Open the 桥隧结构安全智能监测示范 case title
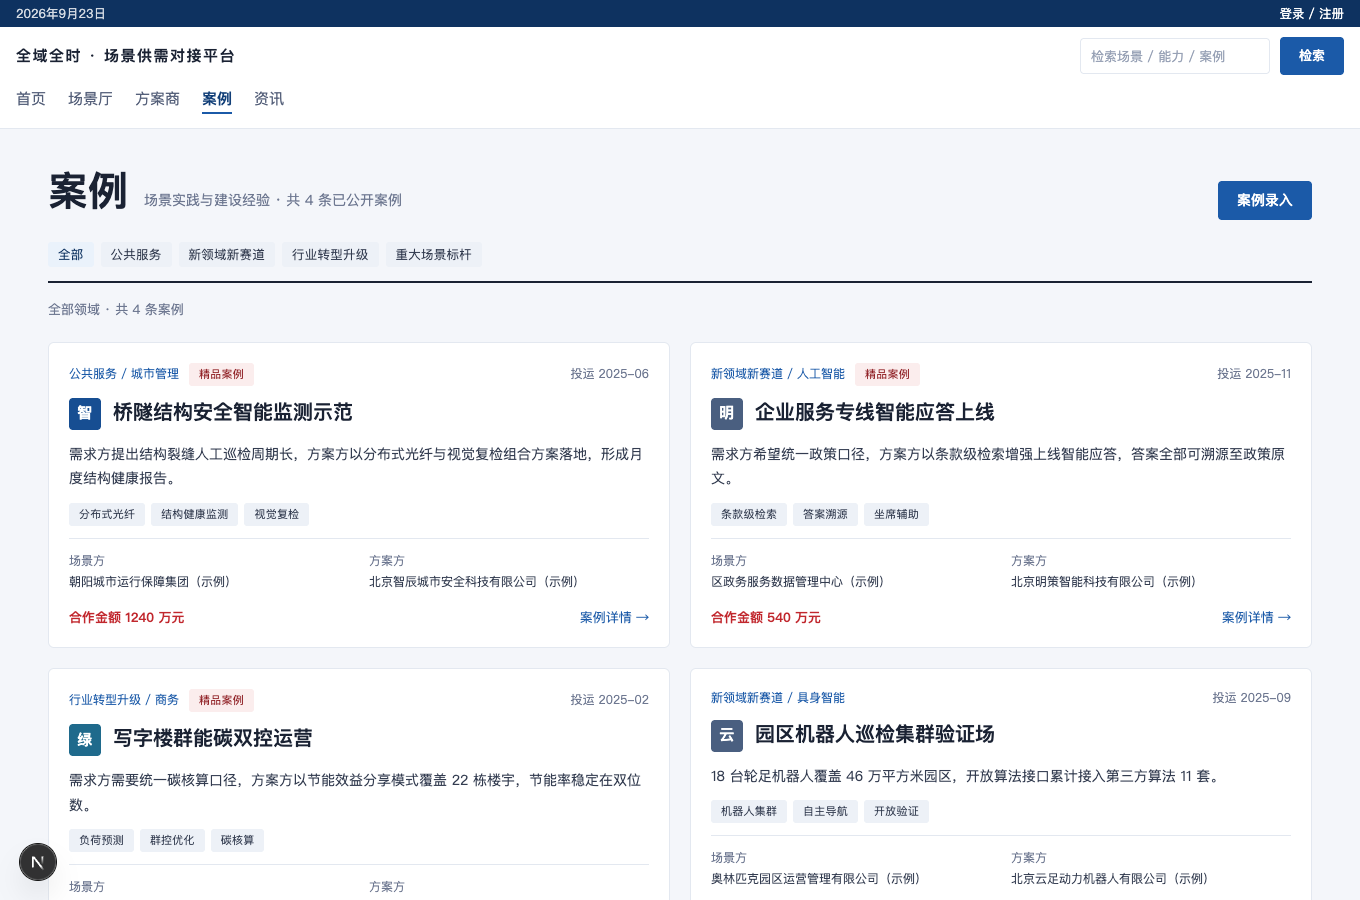This screenshot has width=1360, height=900. click(233, 413)
